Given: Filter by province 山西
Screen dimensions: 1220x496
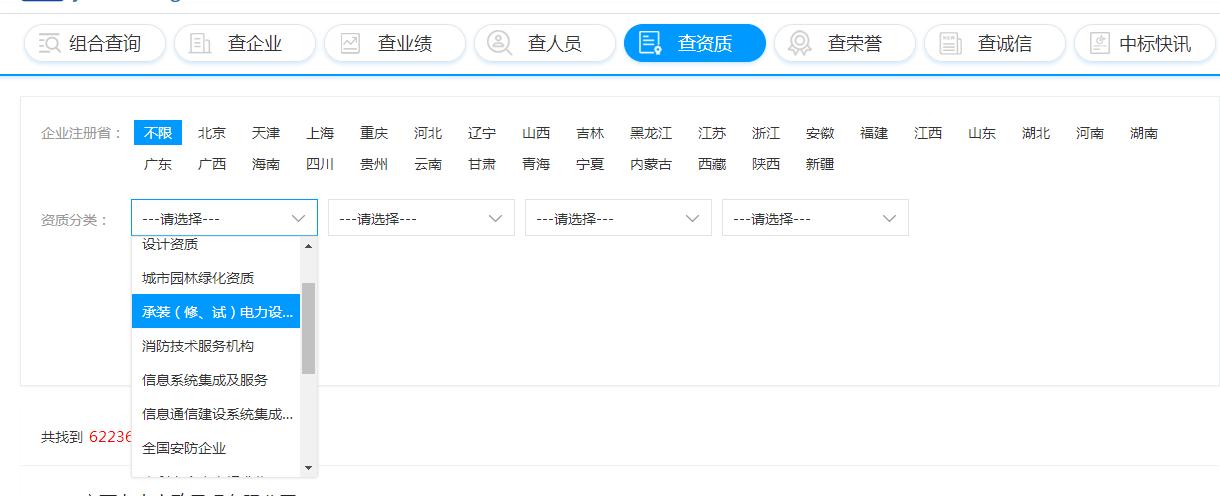Looking at the screenshot, I should [x=536, y=133].
